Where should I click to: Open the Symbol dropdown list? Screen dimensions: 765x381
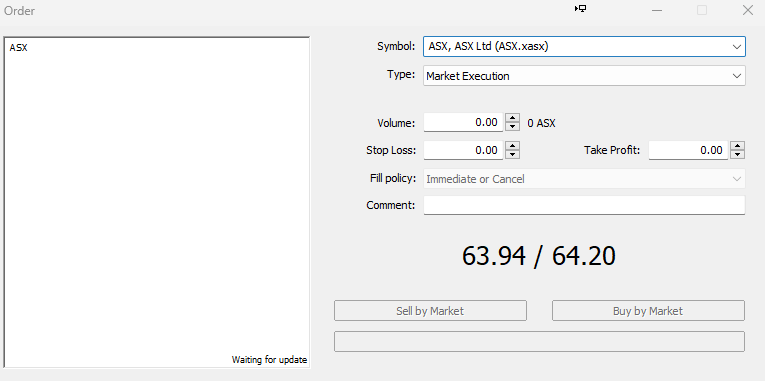pyautogui.click(x=736, y=47)
